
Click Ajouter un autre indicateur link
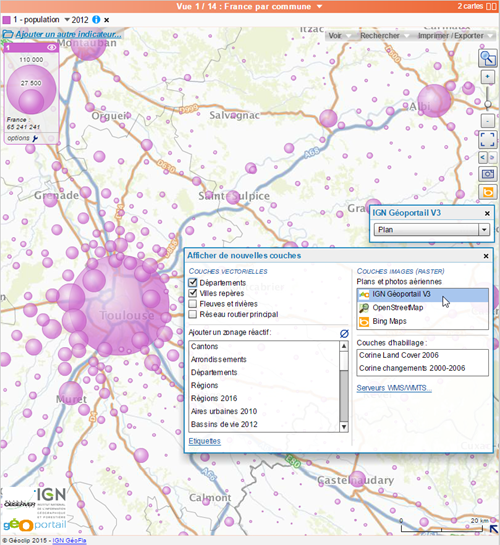(x=68, y=34)
